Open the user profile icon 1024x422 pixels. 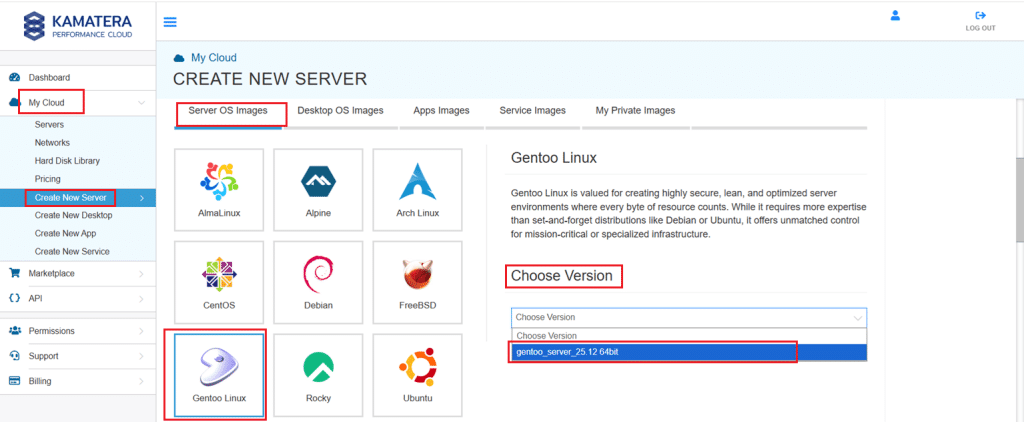pos(895,15)
